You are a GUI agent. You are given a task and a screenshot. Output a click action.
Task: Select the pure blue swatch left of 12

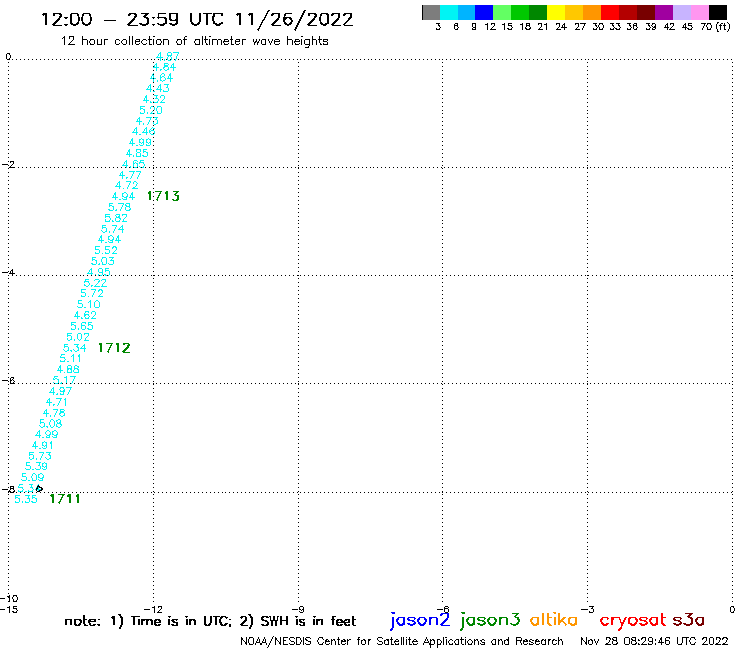pos(484,12)
